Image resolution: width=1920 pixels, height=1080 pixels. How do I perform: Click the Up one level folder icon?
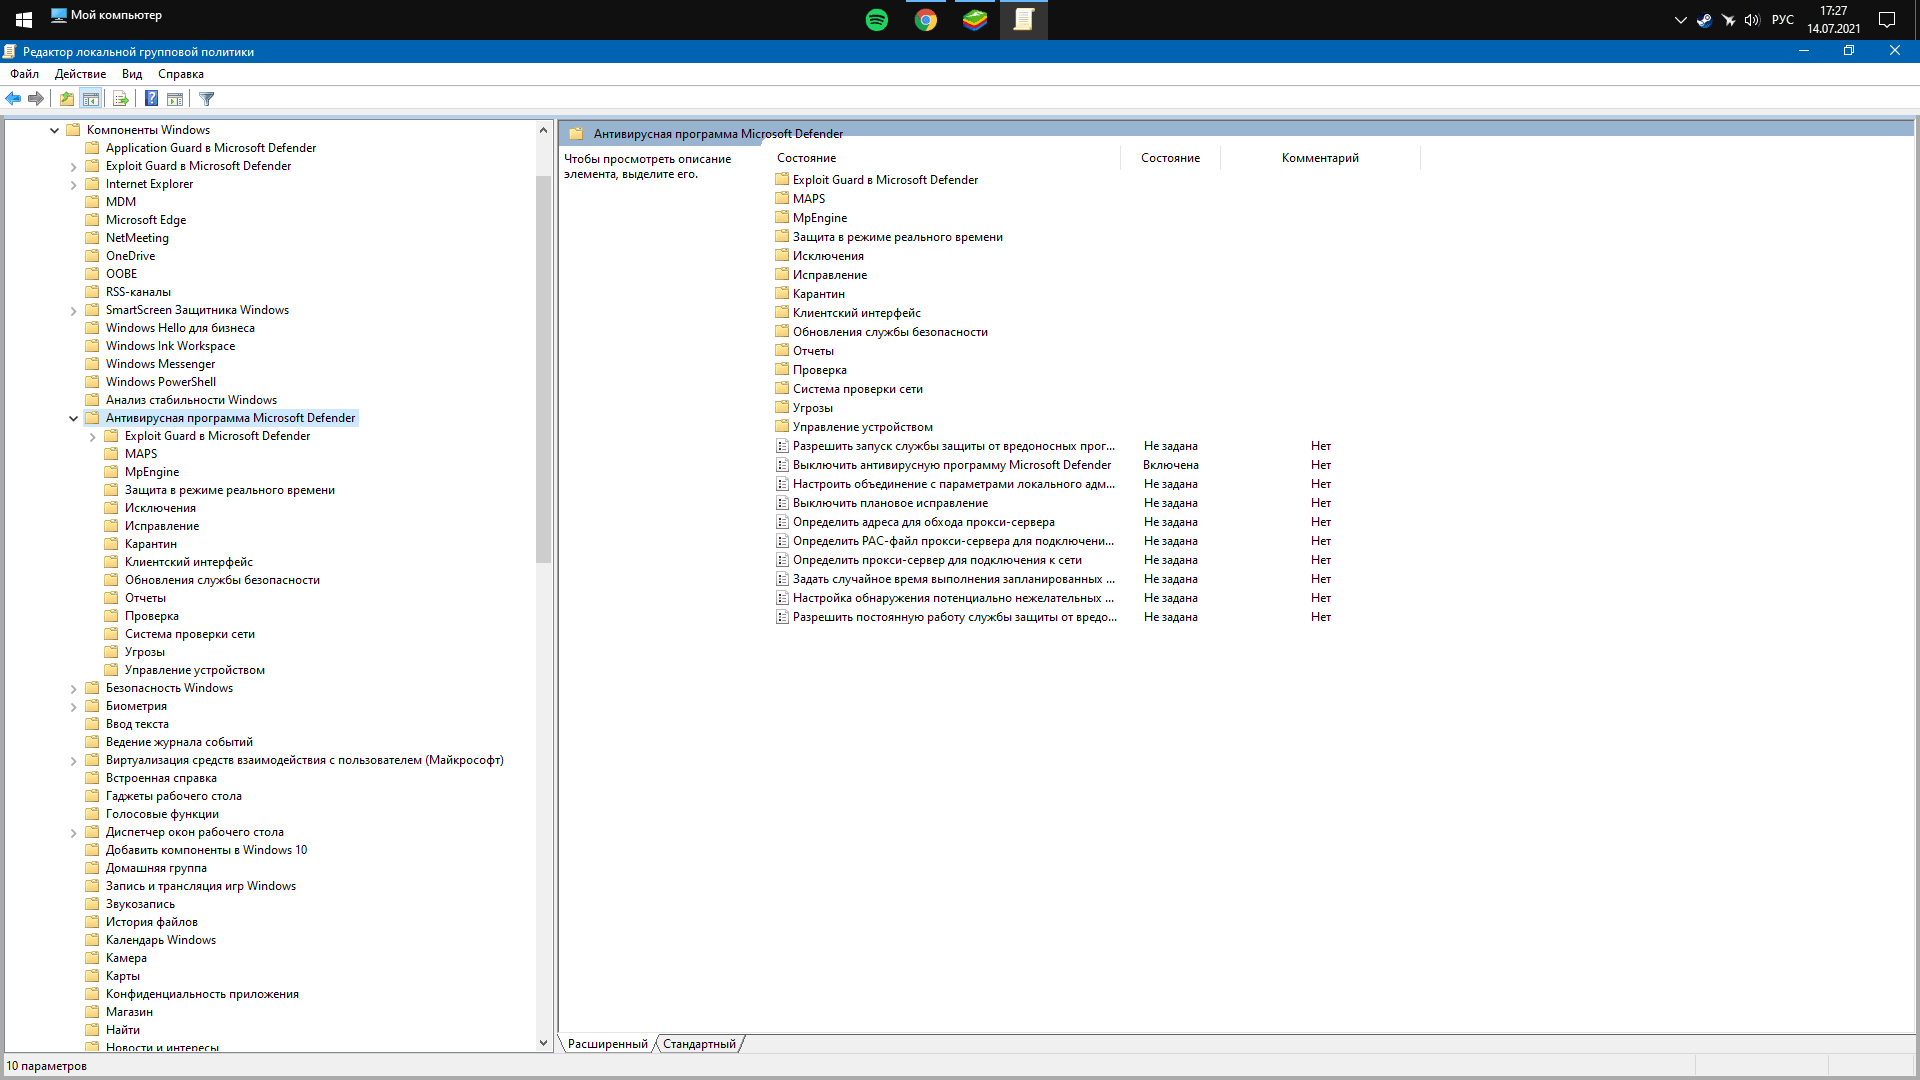[x=66, y=98]
